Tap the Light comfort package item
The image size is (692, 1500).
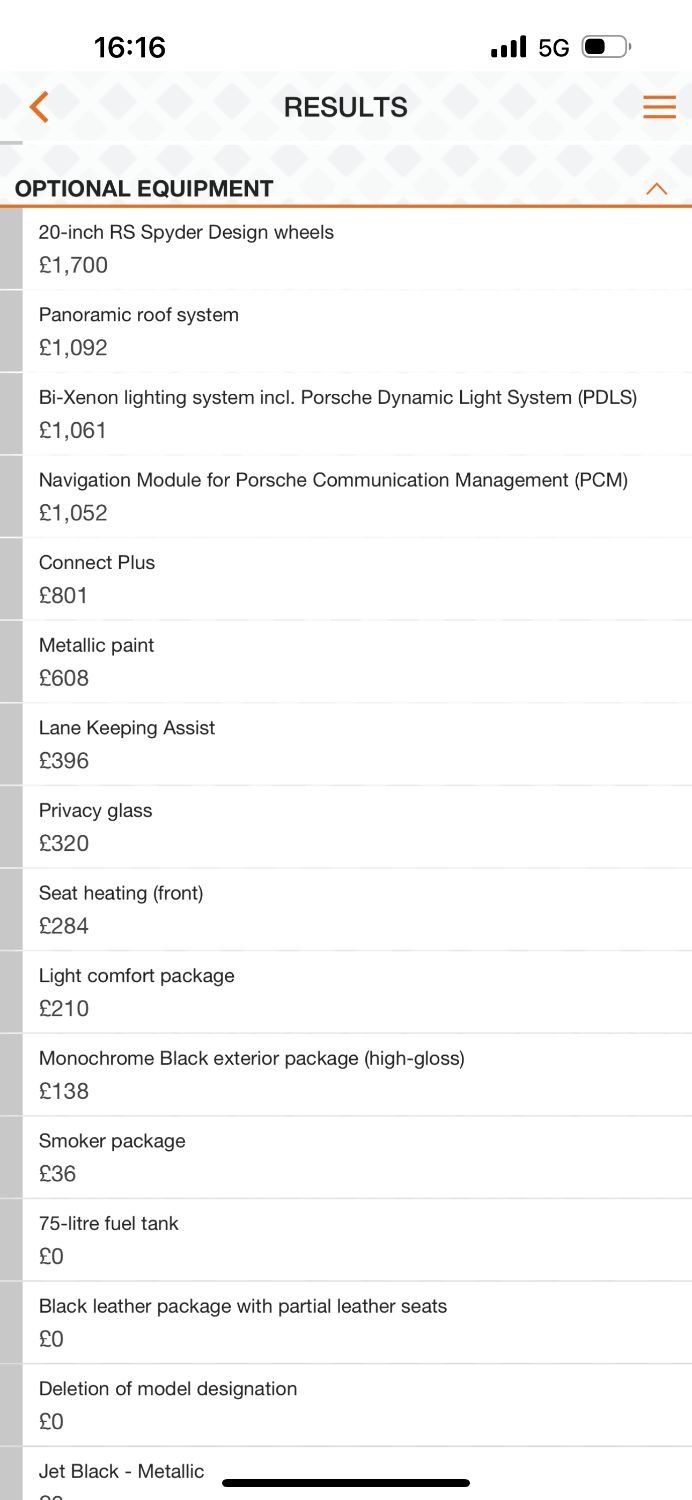(x=137, y=992)
